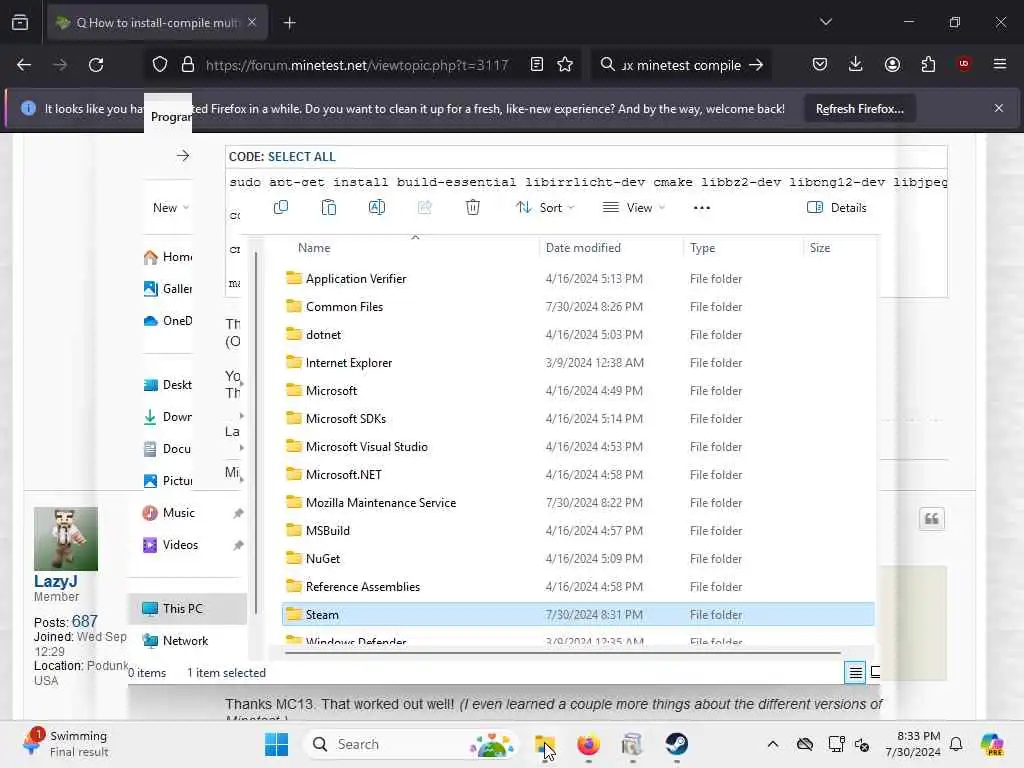The width and height of the screenshot is (1024, 768).
Task: Open Documents in Explorer sidebar
Action: [167, 449]
